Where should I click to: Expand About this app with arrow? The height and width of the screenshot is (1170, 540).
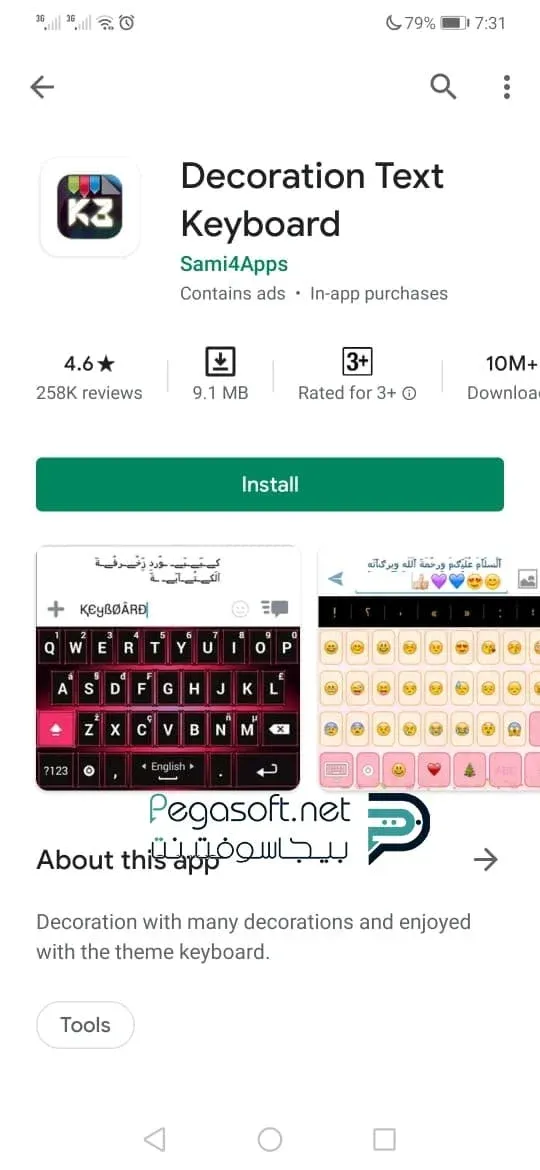(486, 860)
